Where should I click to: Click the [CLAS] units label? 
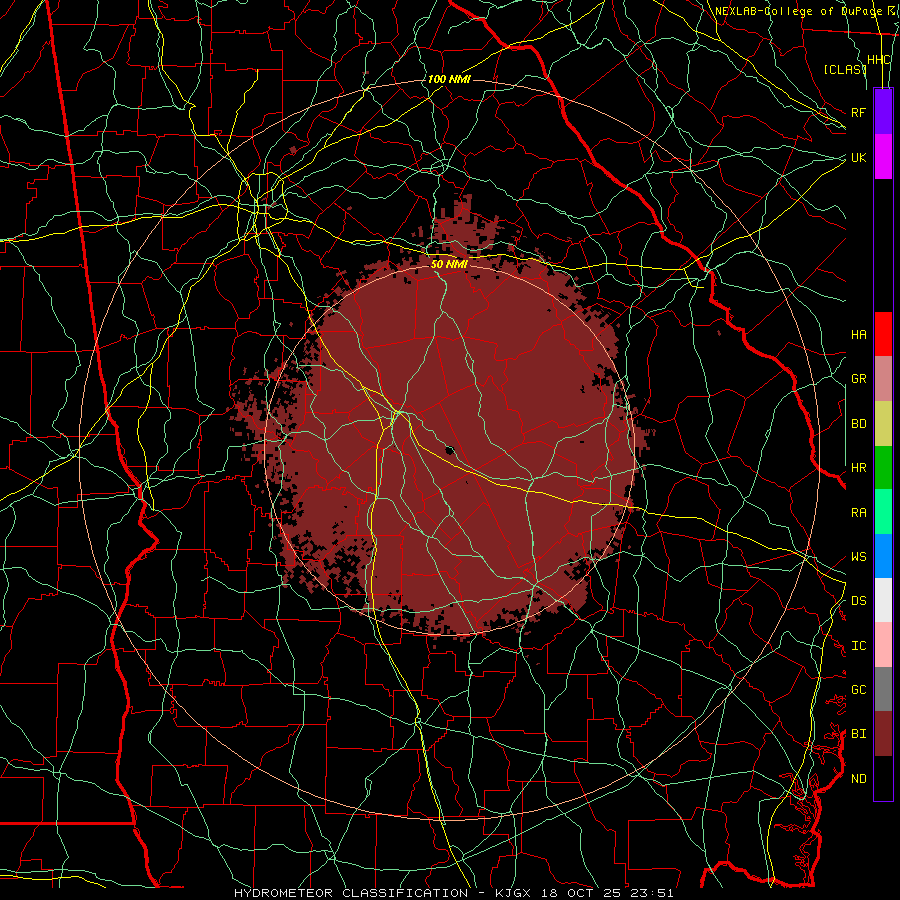pos(845,69)
